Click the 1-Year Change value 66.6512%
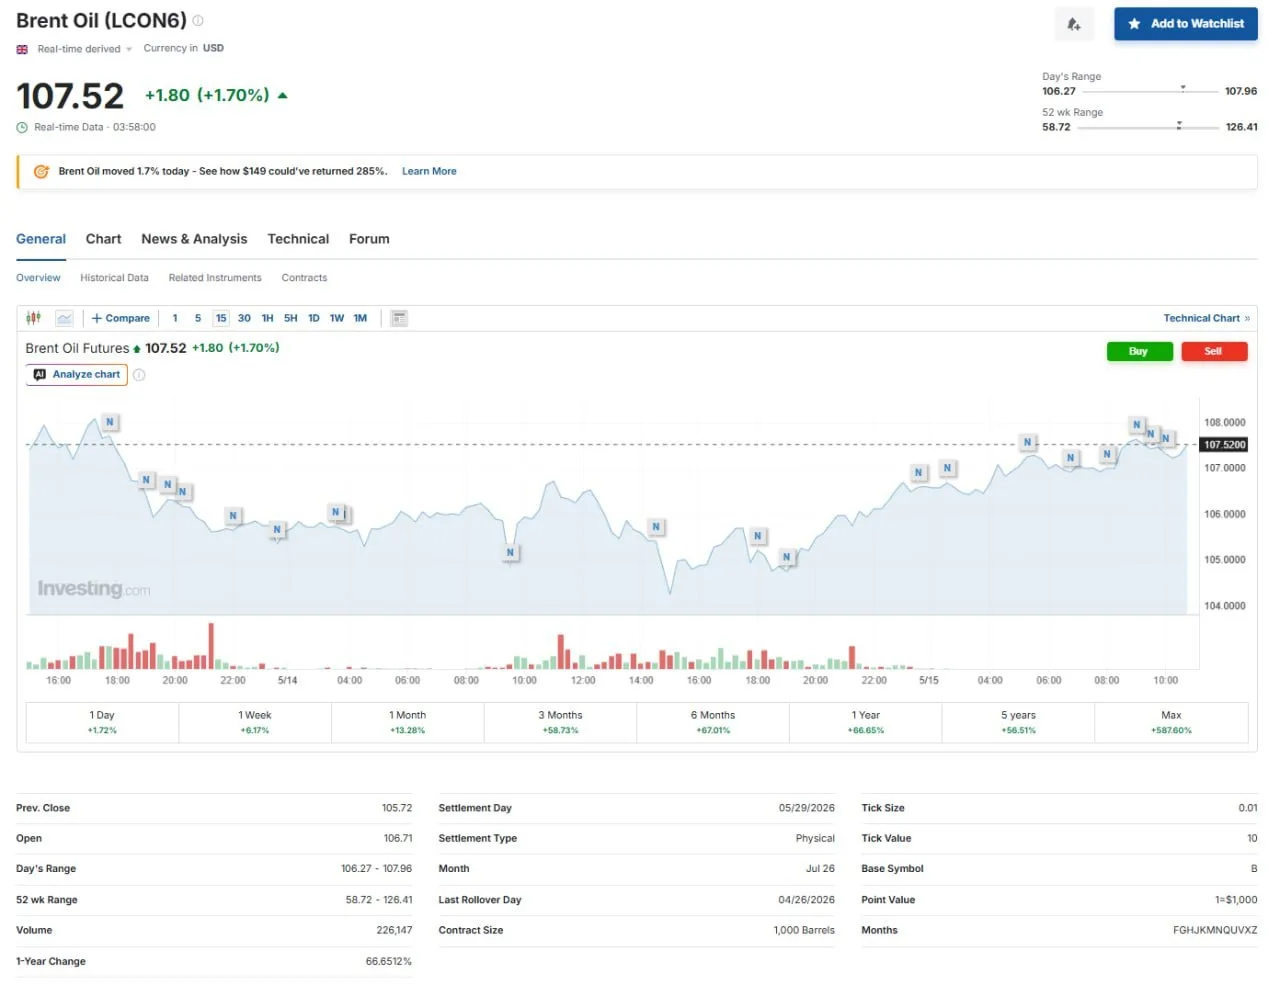The height and width of the screenshot is (985, 1280). [389, 962]
